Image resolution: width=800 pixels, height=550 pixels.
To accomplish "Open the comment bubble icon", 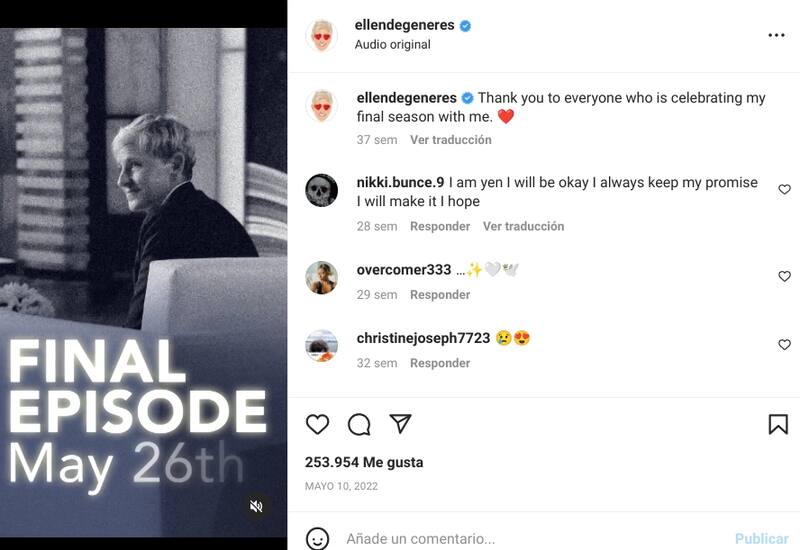I will click(359, 424).
